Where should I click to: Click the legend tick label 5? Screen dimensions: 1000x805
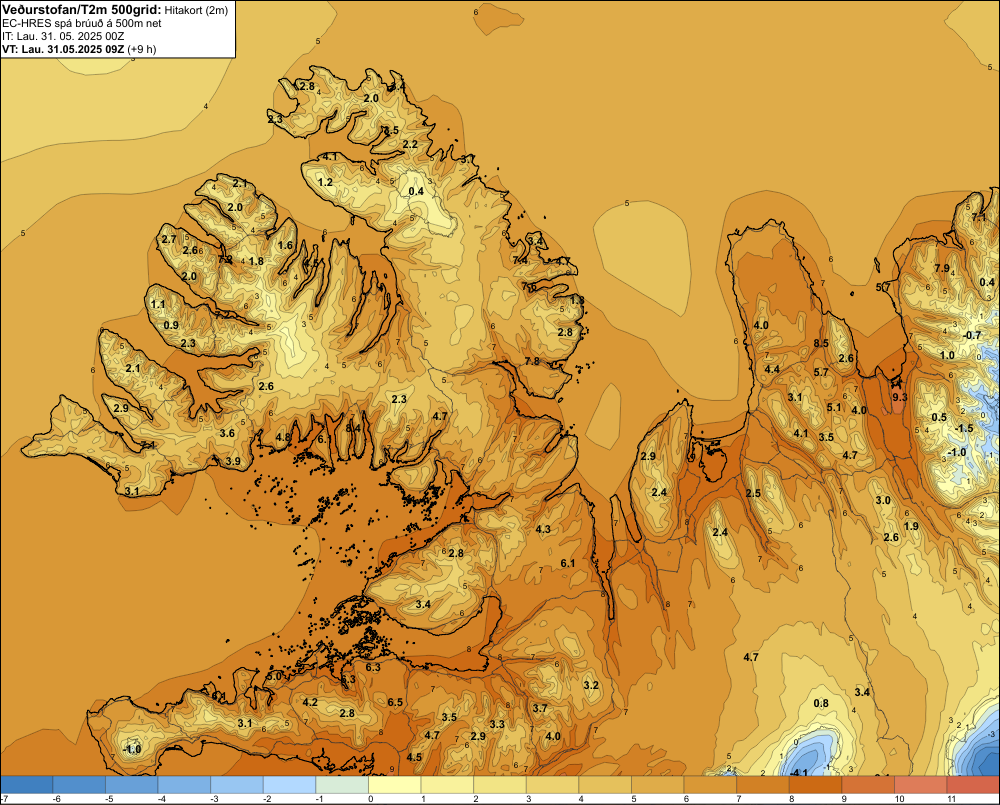point(634,799)
